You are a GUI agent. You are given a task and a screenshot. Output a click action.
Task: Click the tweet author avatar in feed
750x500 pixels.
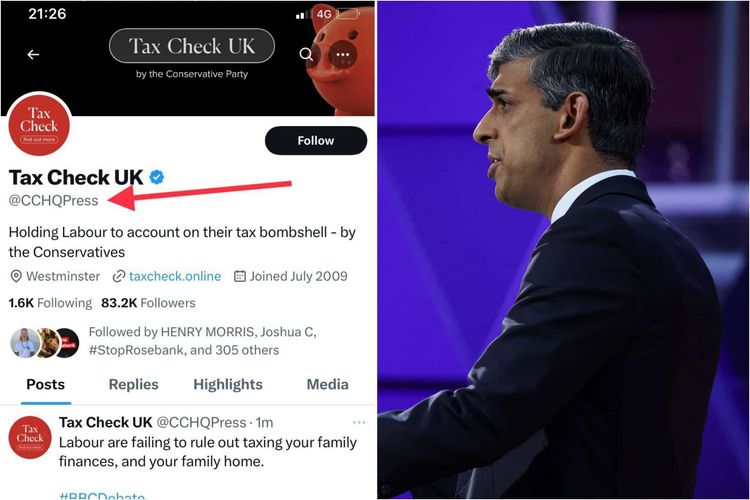[30, 437]
